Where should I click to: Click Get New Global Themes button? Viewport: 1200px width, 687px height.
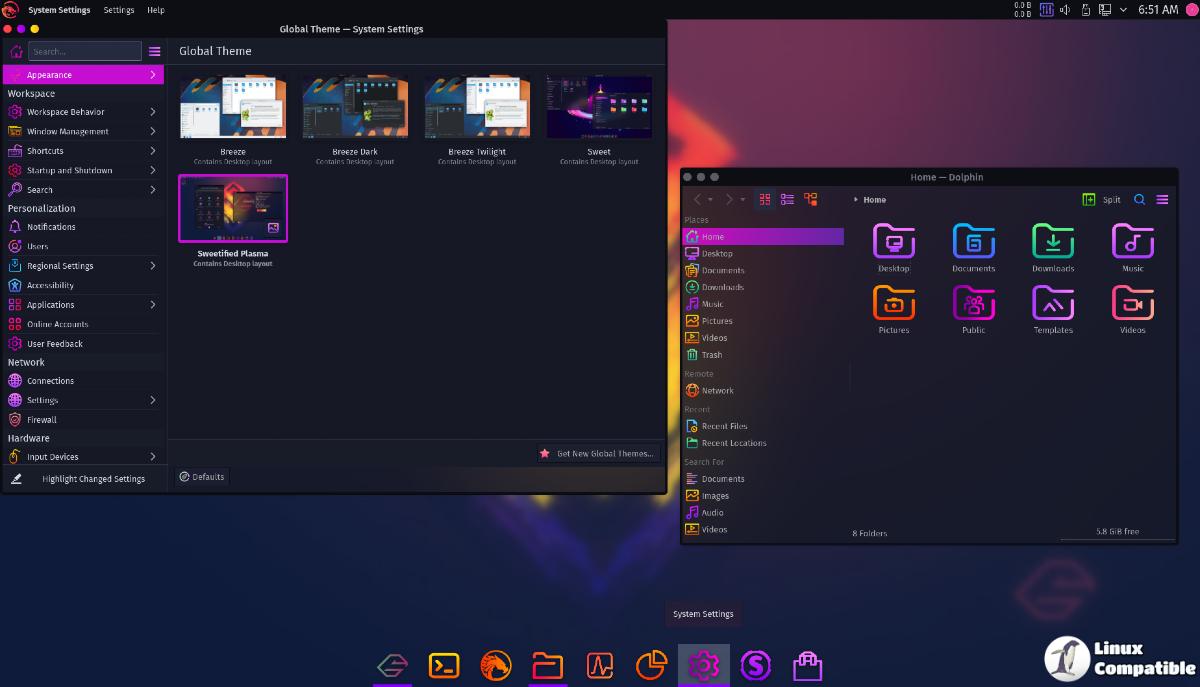tap(597, 453)
